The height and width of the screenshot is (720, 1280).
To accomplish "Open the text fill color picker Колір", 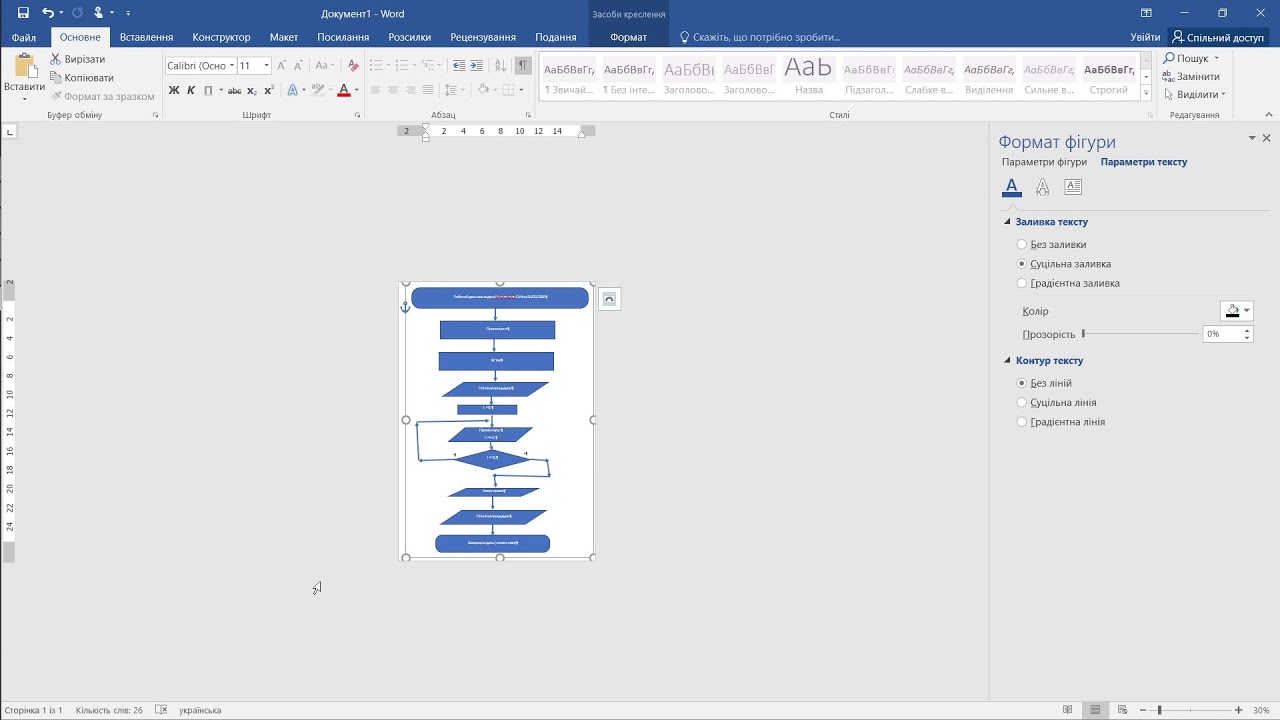I will click(x=1237, y=311).
